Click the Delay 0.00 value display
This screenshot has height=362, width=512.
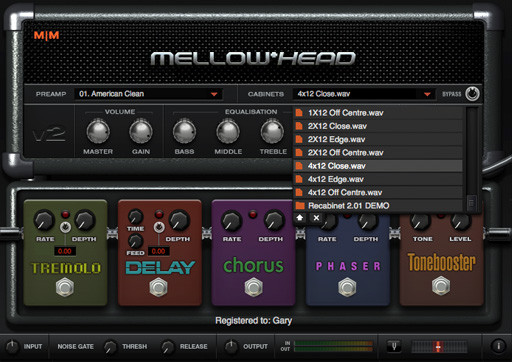coord(158,251)
